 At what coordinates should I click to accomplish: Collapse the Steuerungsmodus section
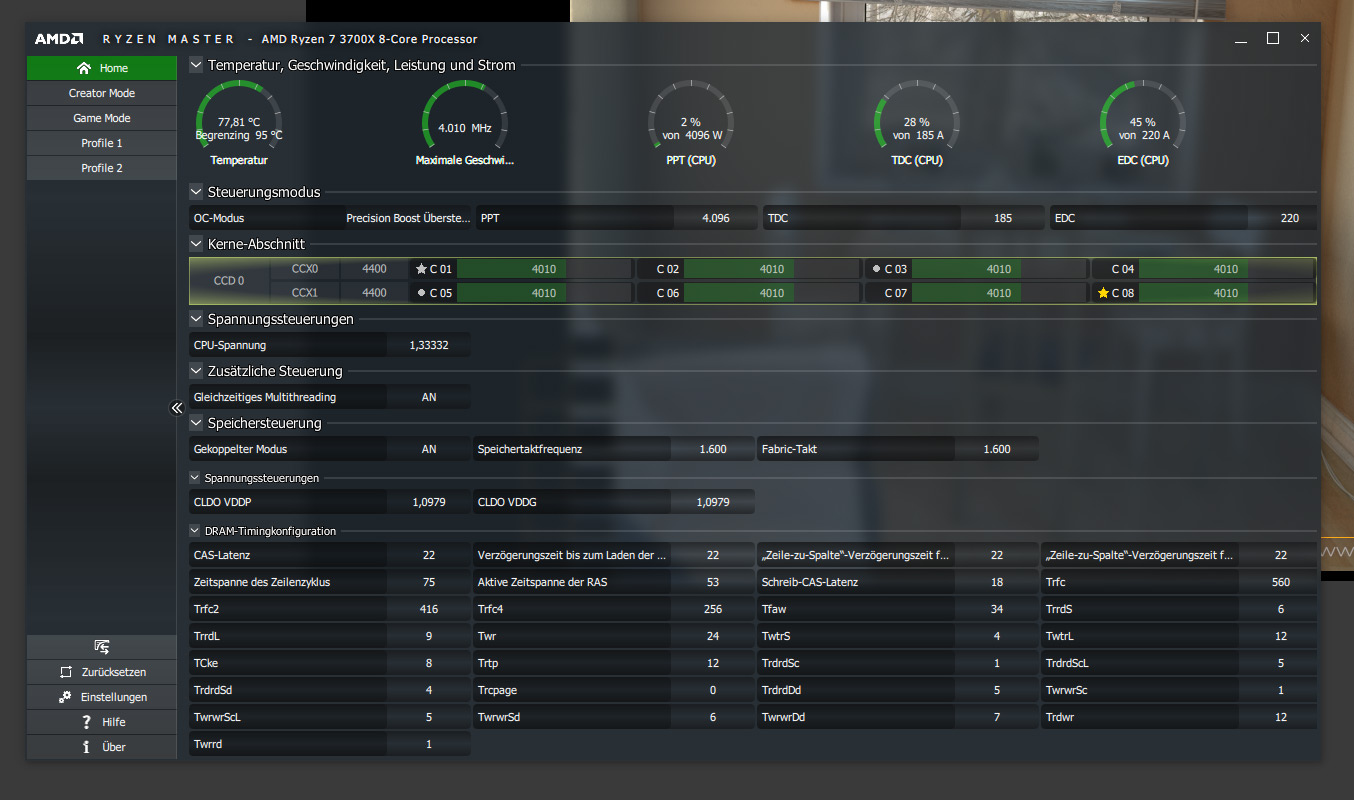[x=196, y=191]
